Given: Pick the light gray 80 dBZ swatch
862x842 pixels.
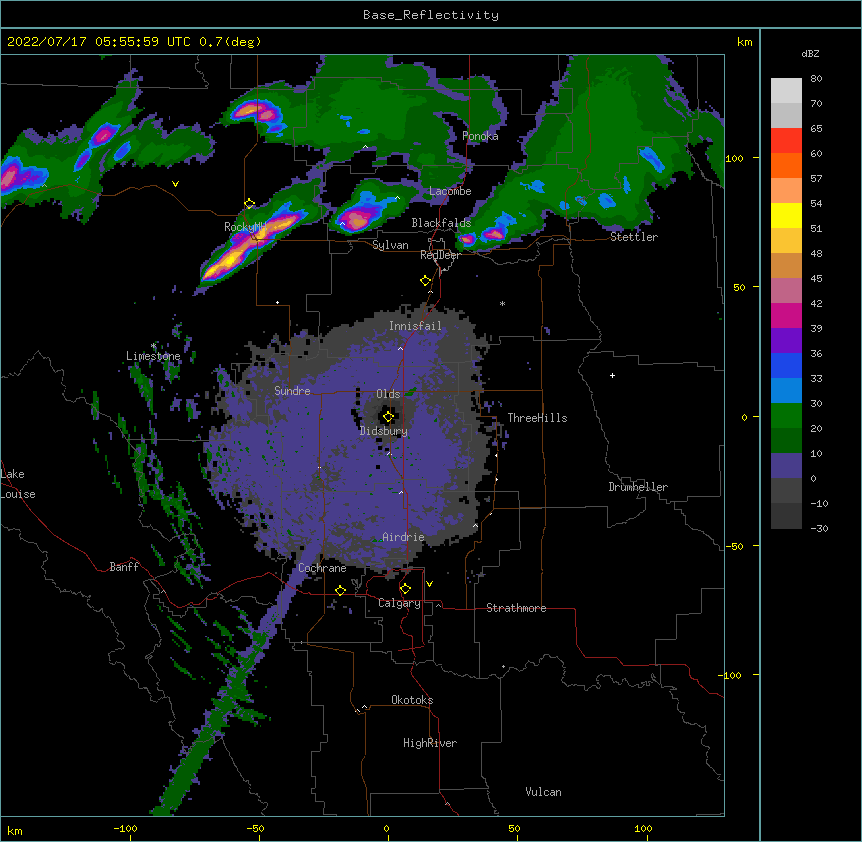Looking at the screenshot, I should pyautogui.click(x=786, y=91).
